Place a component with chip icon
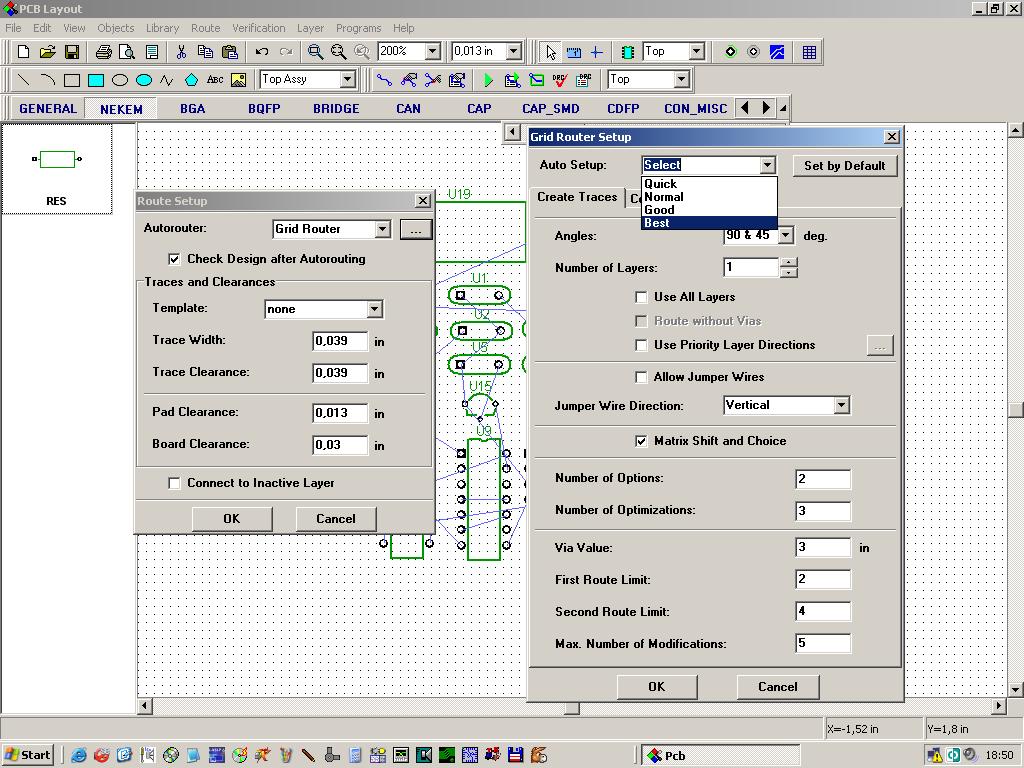 628,52
